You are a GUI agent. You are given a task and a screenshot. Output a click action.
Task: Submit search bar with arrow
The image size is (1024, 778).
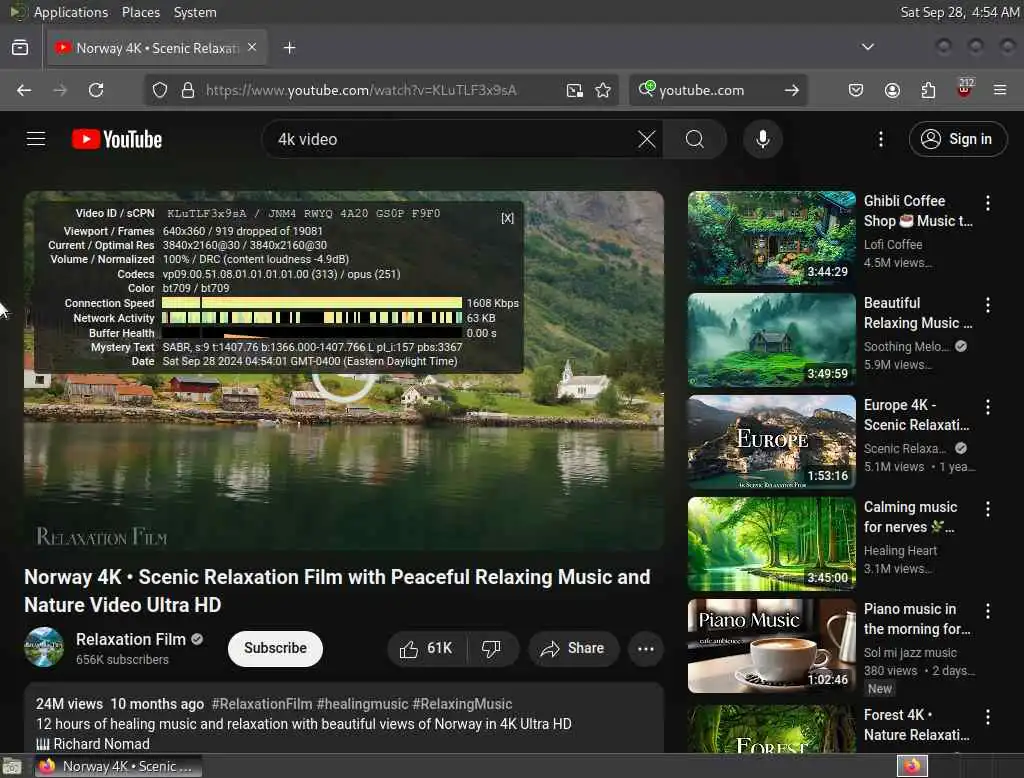coord(792,90)
